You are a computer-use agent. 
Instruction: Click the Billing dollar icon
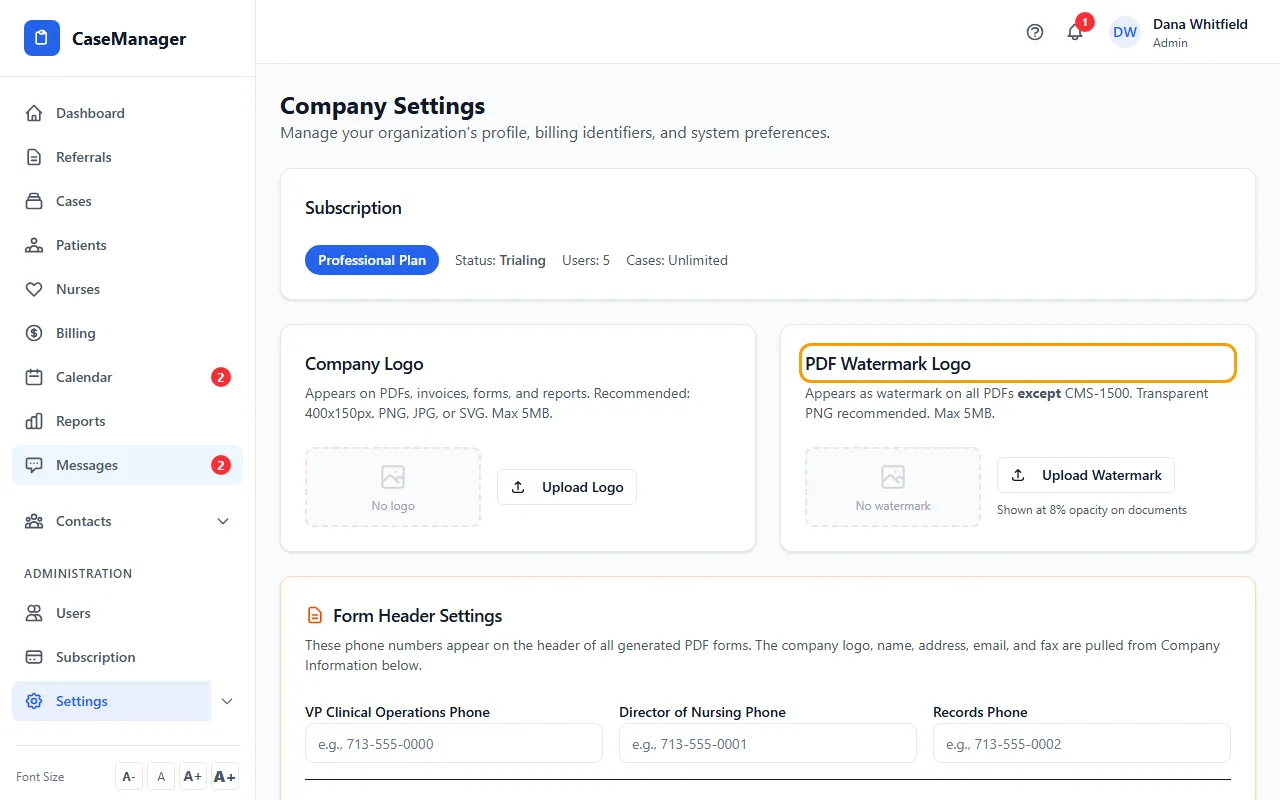(34, 333)
